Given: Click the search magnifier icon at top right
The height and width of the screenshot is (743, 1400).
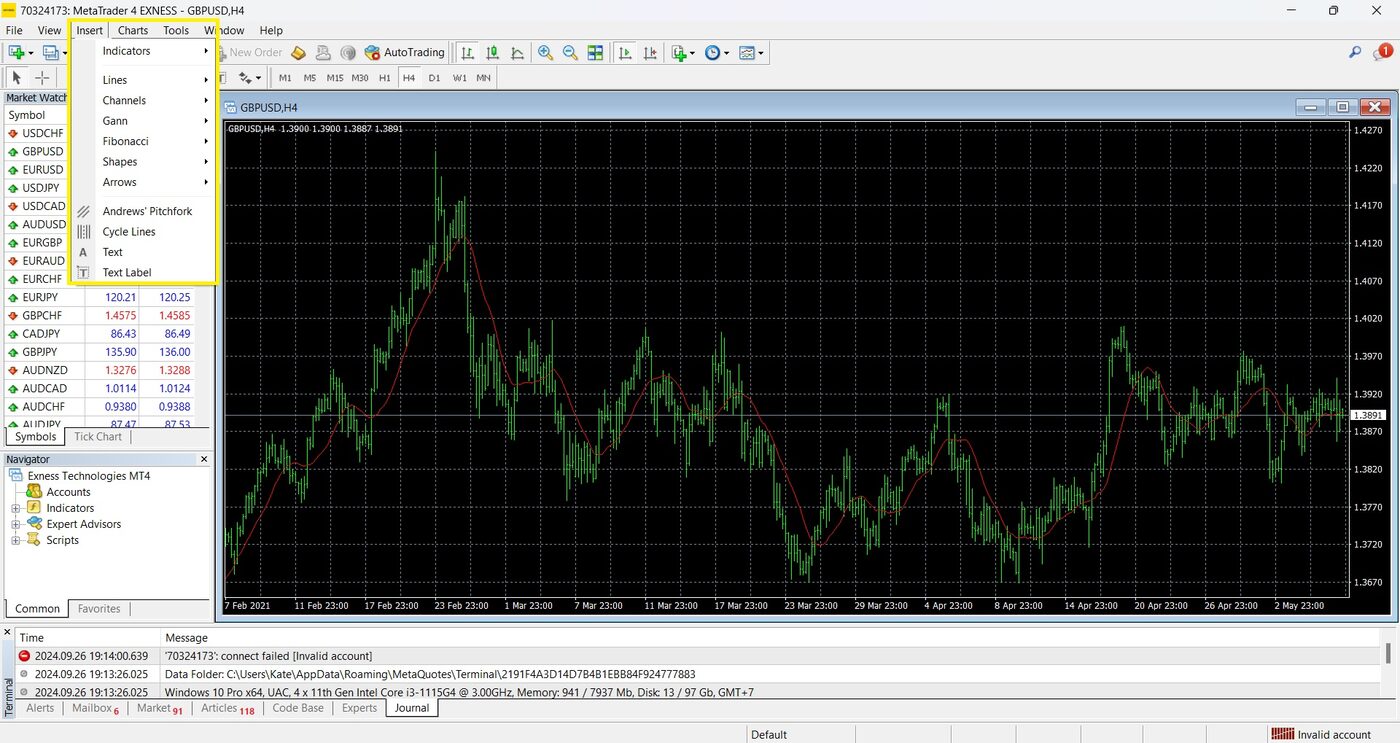Looking at the screenshot, I should [x=1356, y=52].
